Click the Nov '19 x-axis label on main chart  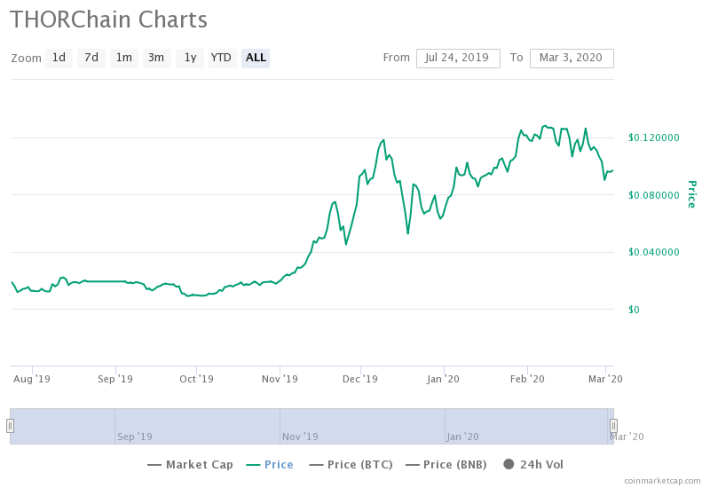pyautogui.click(x=279, y=379)
